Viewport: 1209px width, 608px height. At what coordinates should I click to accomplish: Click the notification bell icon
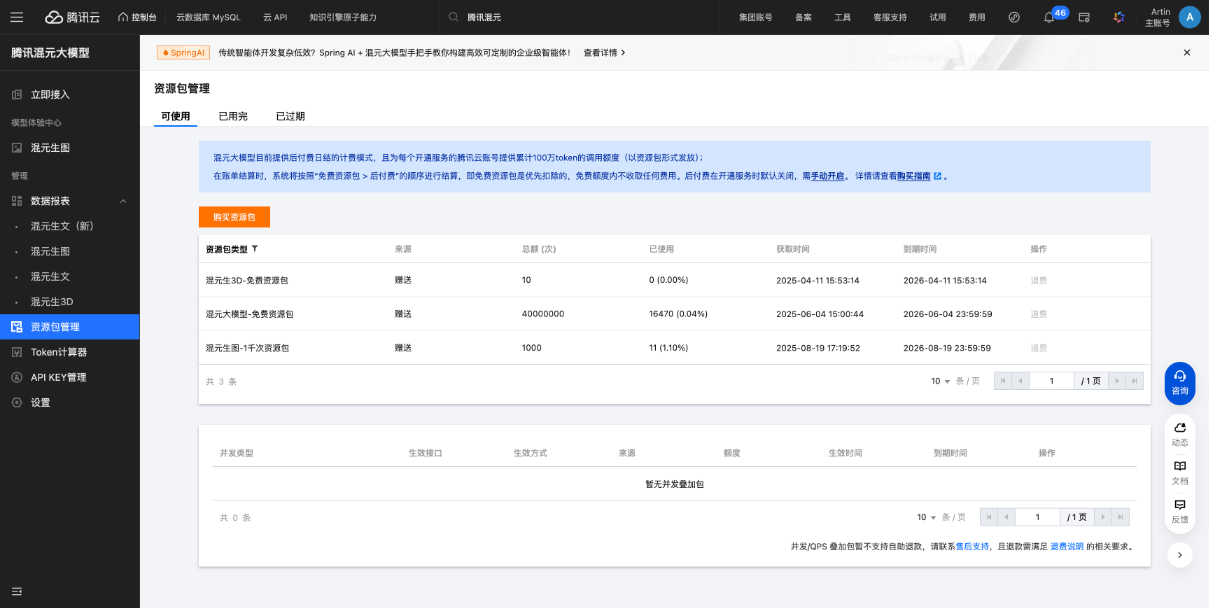pyautogui.click(x=1049, y=17)
